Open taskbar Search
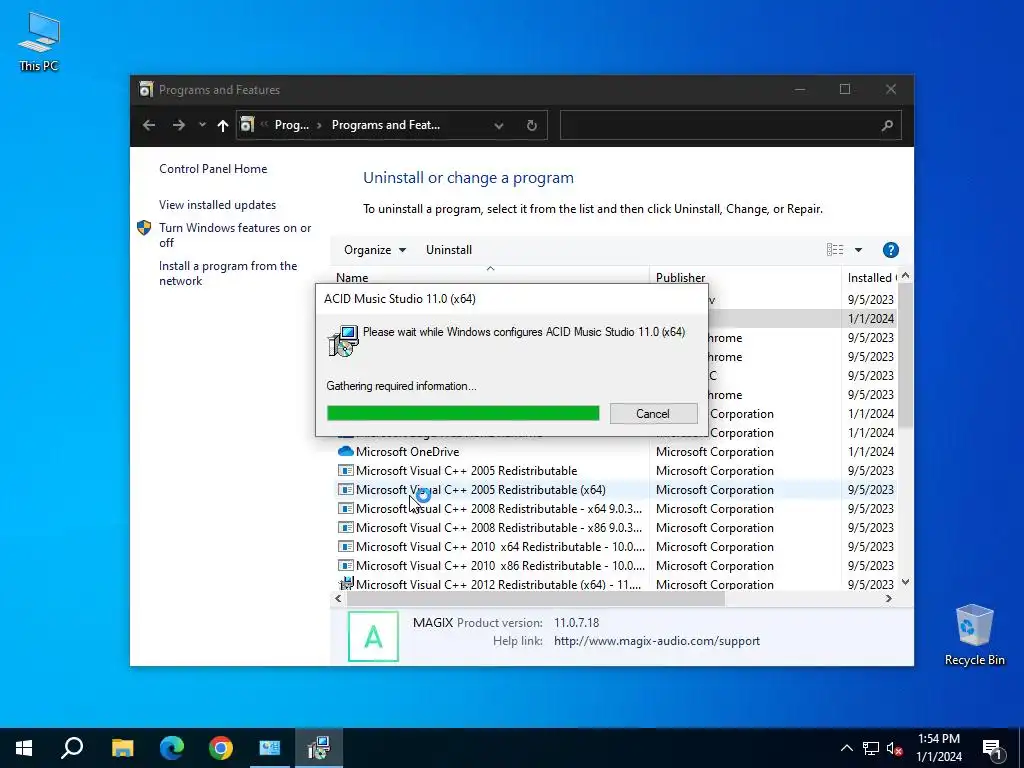The image size is (1024, 768). point(72,748)
